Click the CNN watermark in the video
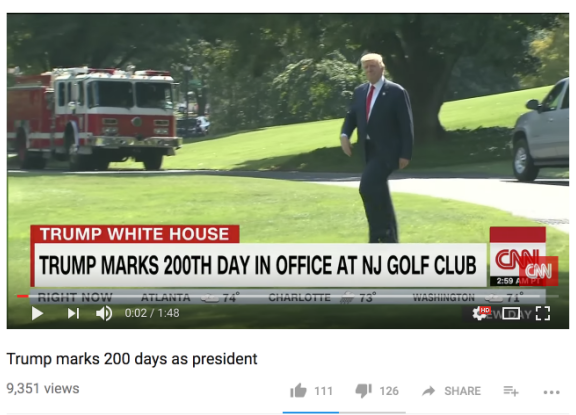The width and height of the screenshot is (576, 415). (539, 271)
